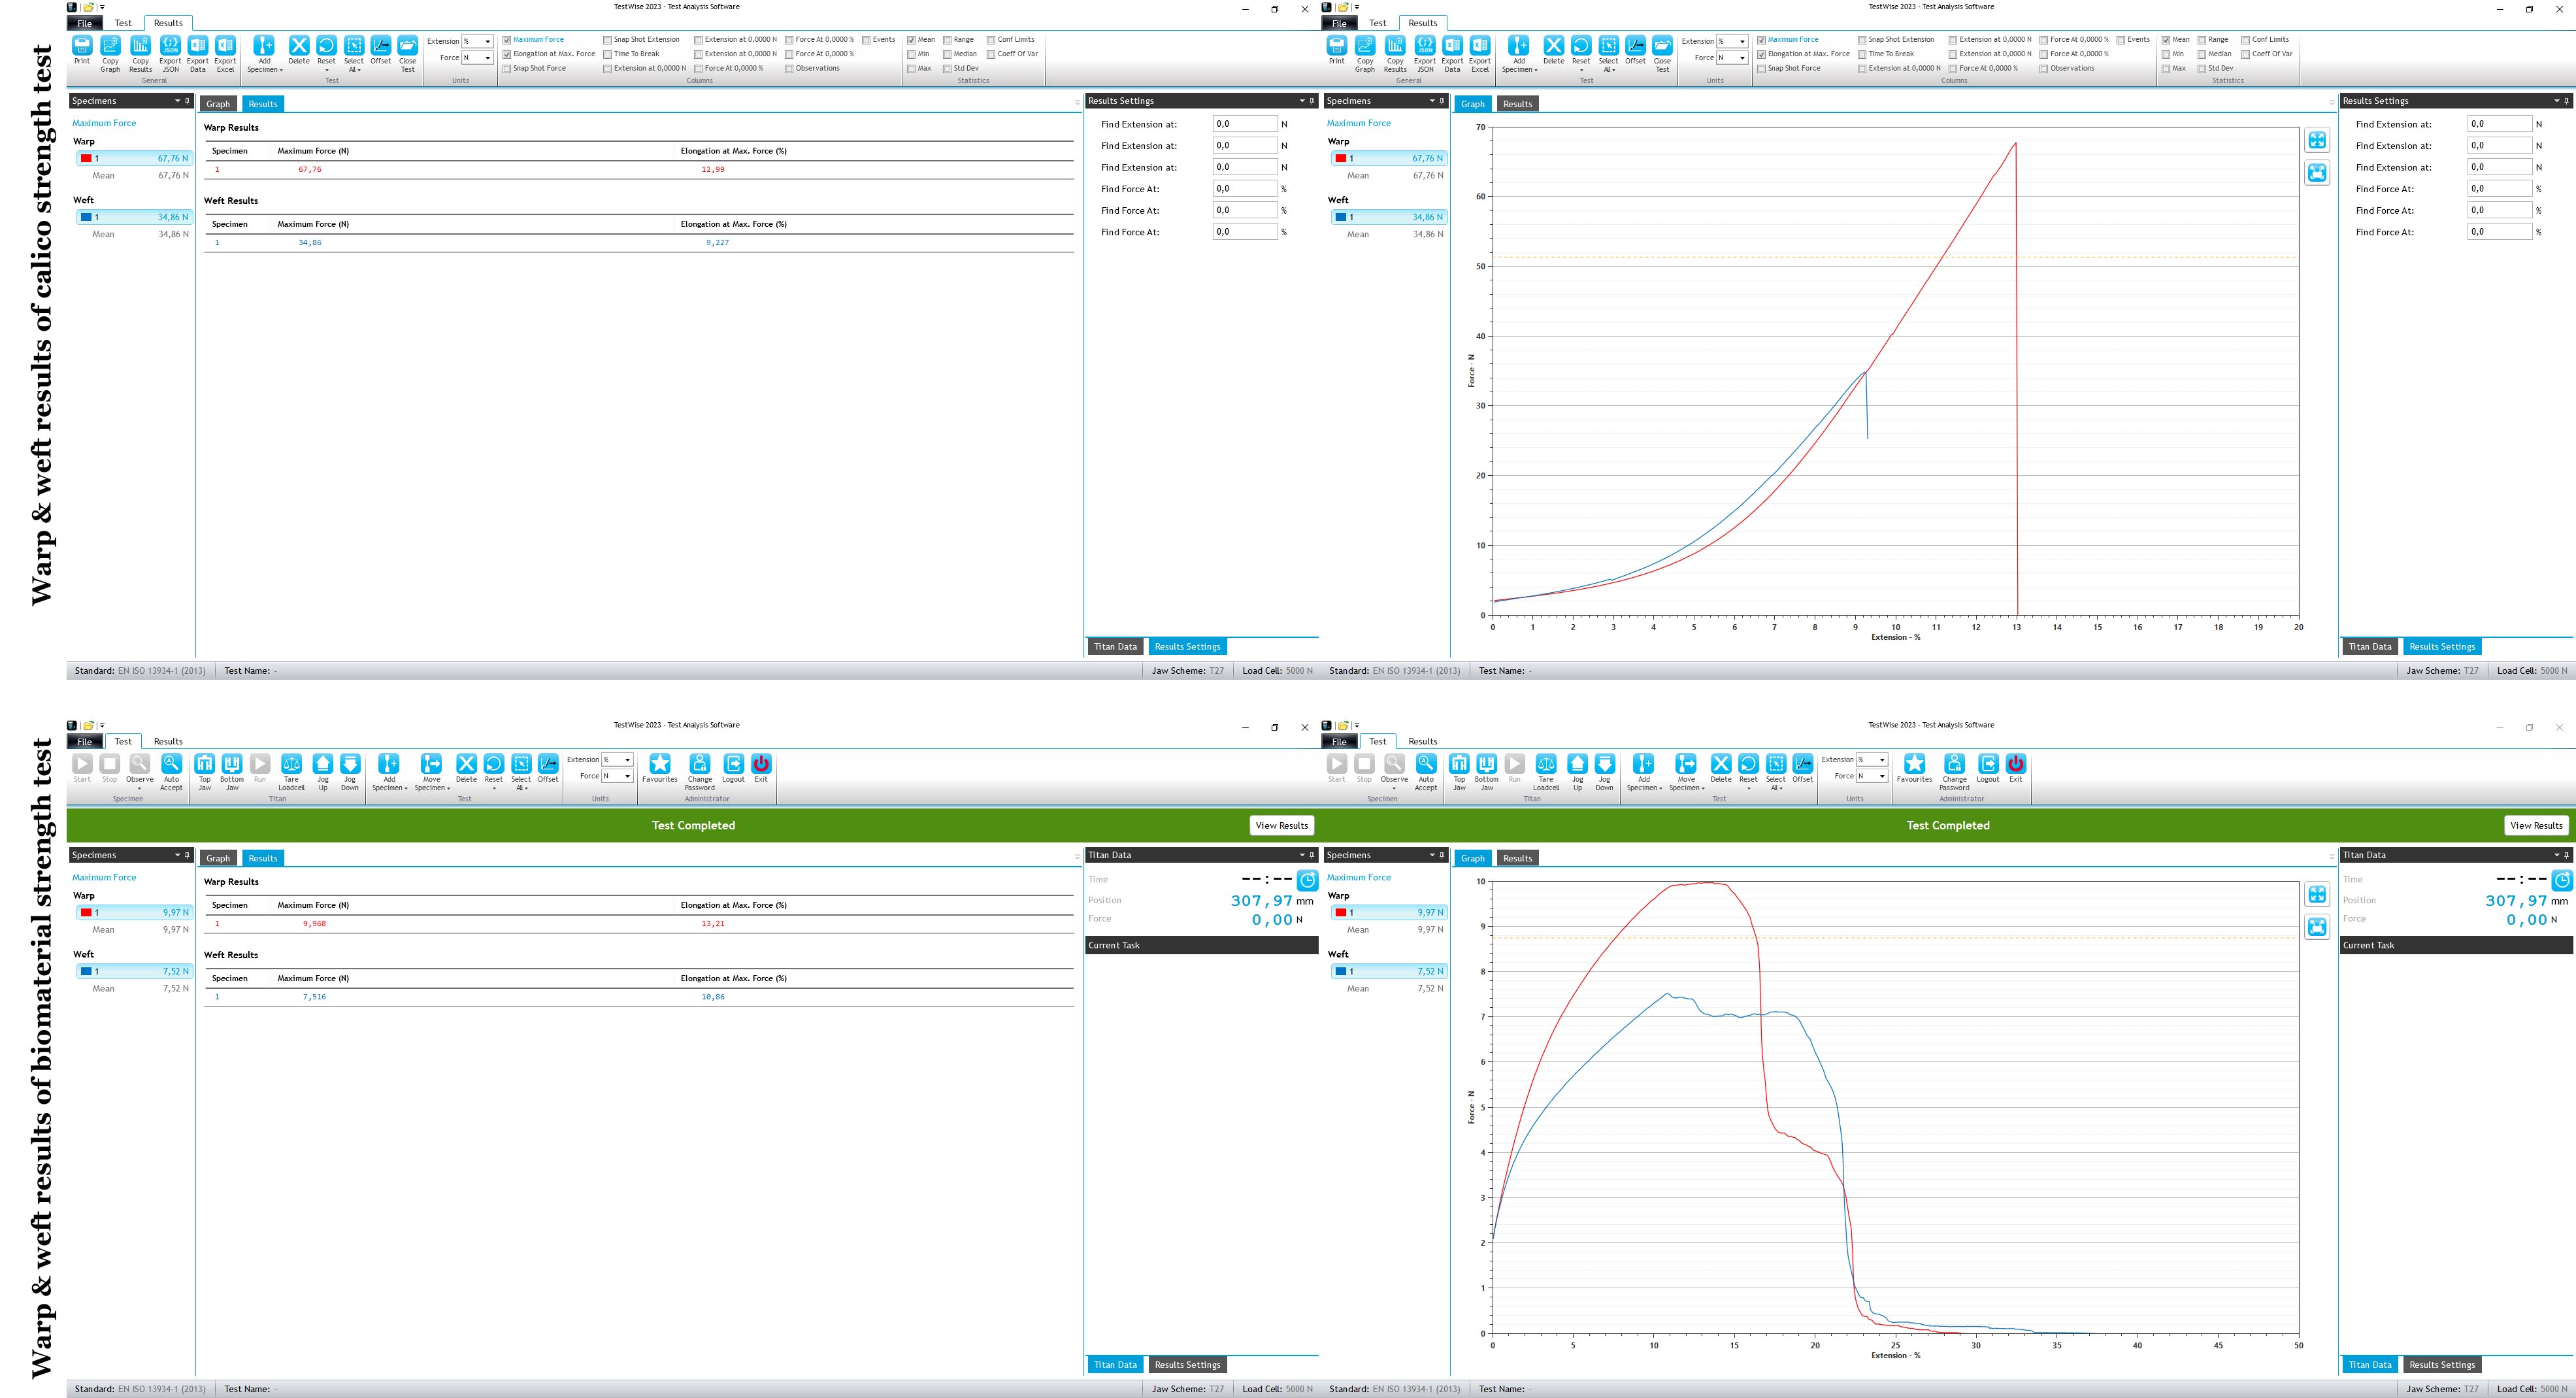The image size is (2576, 1398).
Task: Click Copy Graph in the calico results-table window
Action: (x=110, y=54)
